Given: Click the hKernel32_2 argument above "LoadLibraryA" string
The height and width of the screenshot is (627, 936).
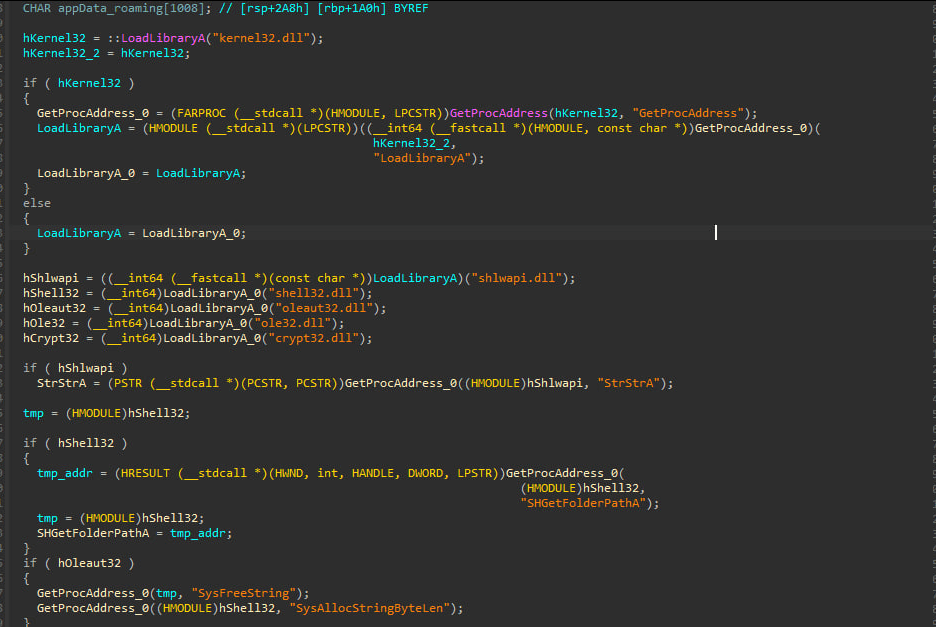Looking at the screenshot, I should [411, 143].
